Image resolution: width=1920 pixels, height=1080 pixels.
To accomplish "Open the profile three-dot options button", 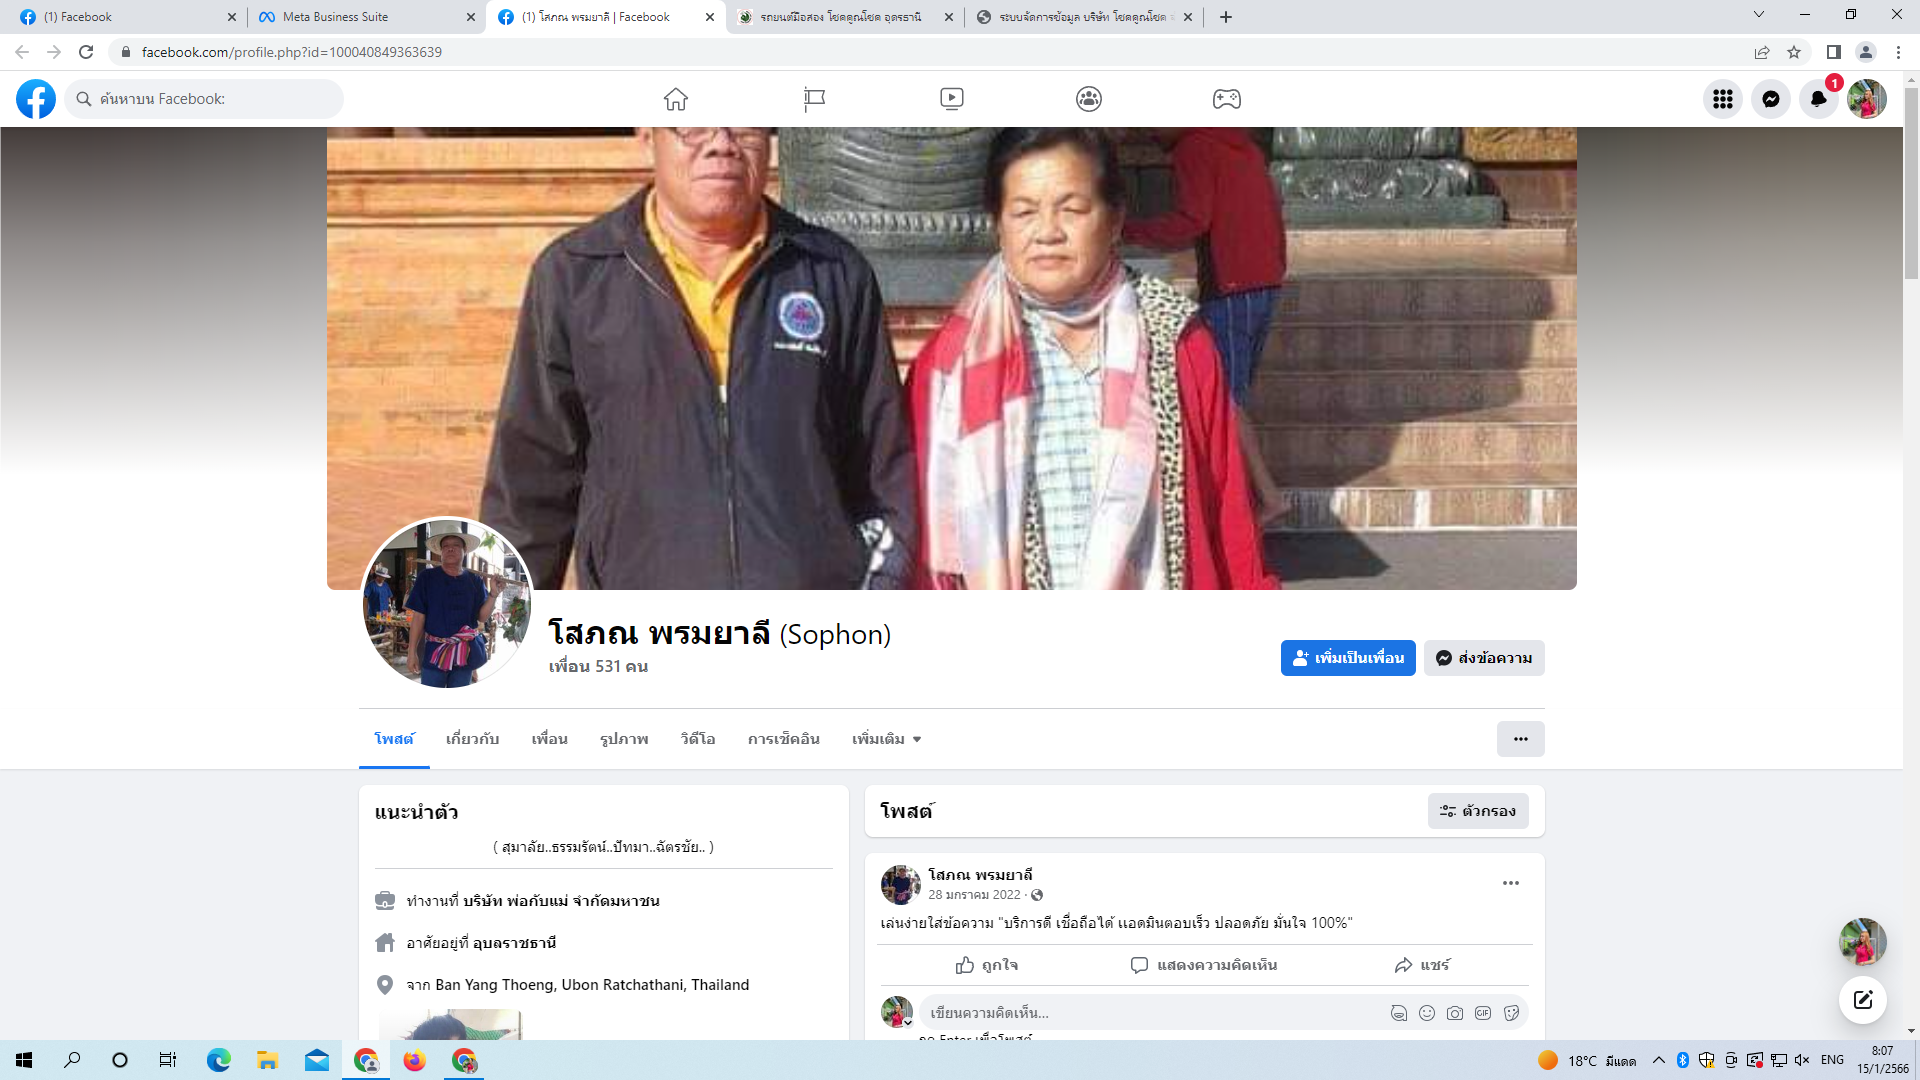I will 1520,739.
